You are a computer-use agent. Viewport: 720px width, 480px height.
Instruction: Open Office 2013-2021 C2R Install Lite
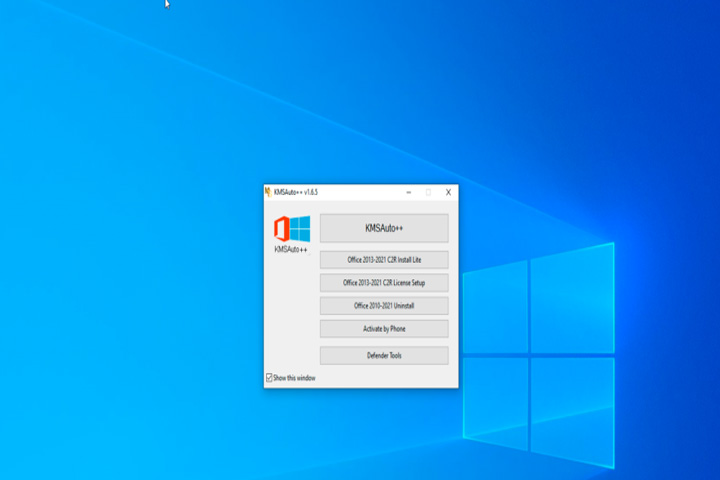tap(384, 260)
